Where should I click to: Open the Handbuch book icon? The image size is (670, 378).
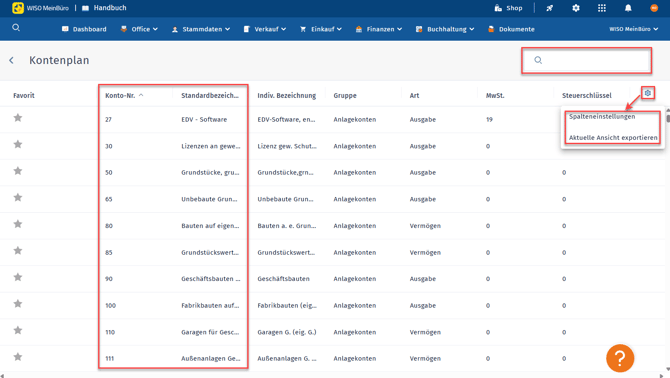[85, 8]
